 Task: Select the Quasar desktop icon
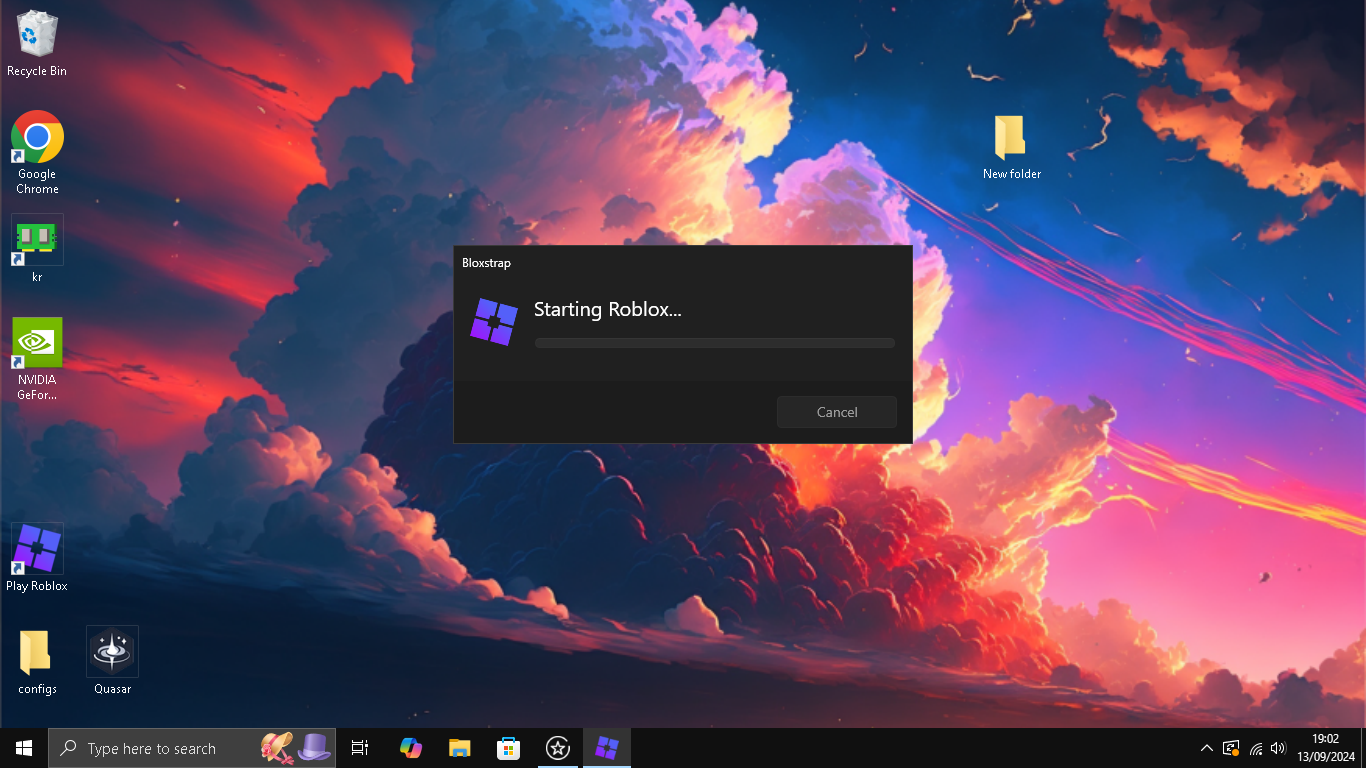[x=112, y=661]
